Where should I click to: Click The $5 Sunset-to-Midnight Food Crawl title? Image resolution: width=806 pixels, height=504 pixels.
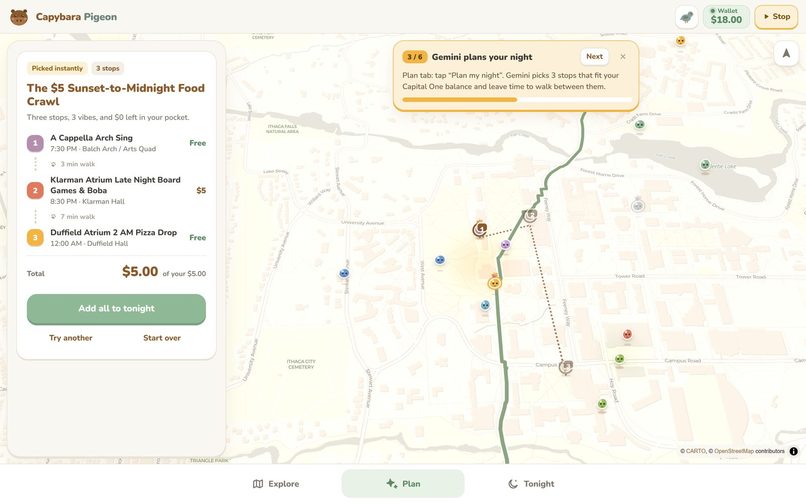[x=116, y=95]
